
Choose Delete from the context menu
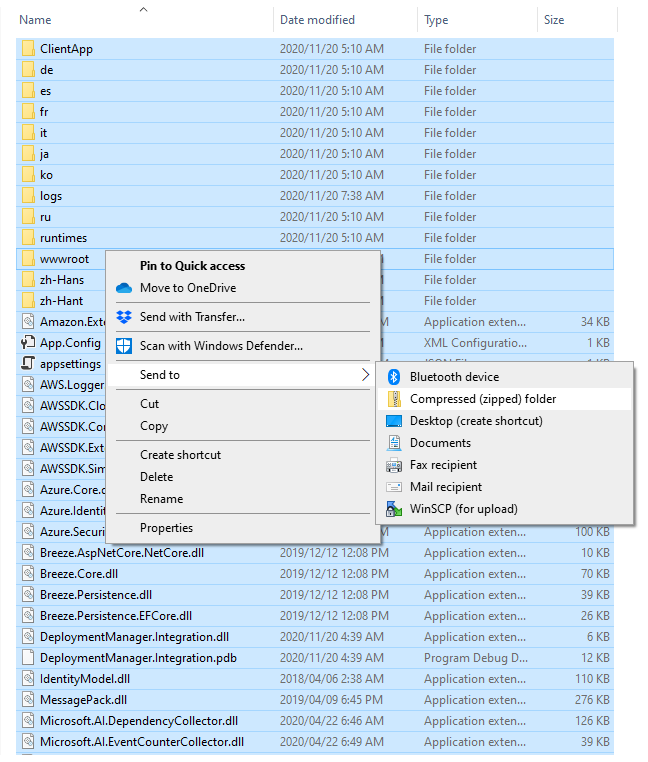(x=157, y=477)
